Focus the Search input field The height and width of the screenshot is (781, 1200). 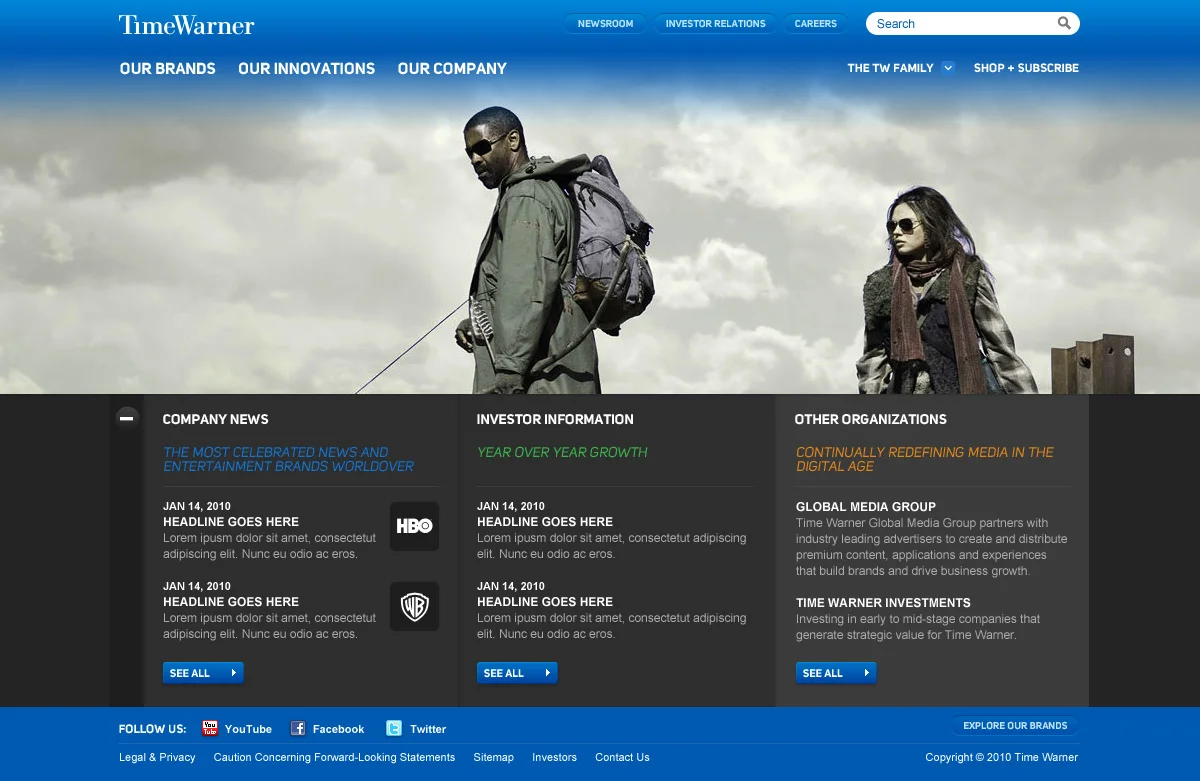(962, 24)
